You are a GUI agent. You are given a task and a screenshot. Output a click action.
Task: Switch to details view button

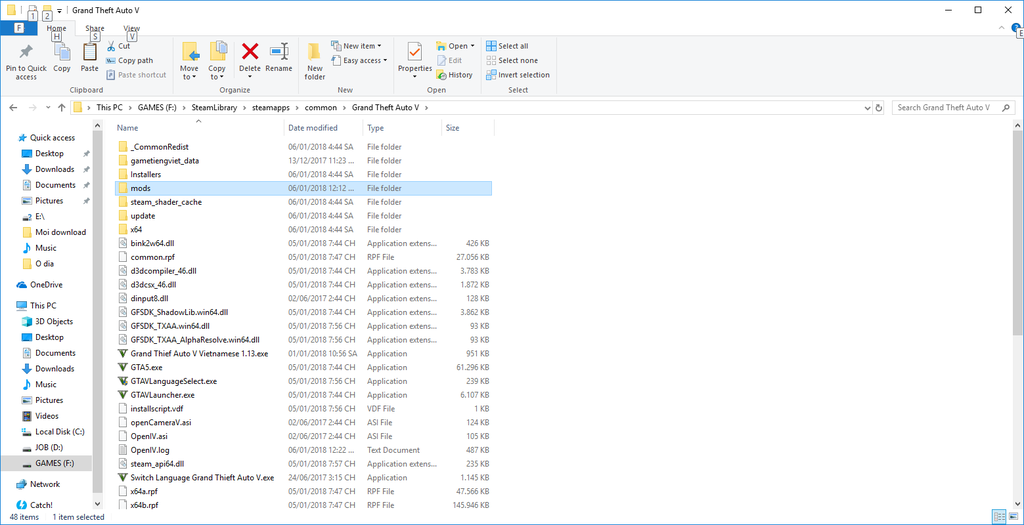coord(999,517)
